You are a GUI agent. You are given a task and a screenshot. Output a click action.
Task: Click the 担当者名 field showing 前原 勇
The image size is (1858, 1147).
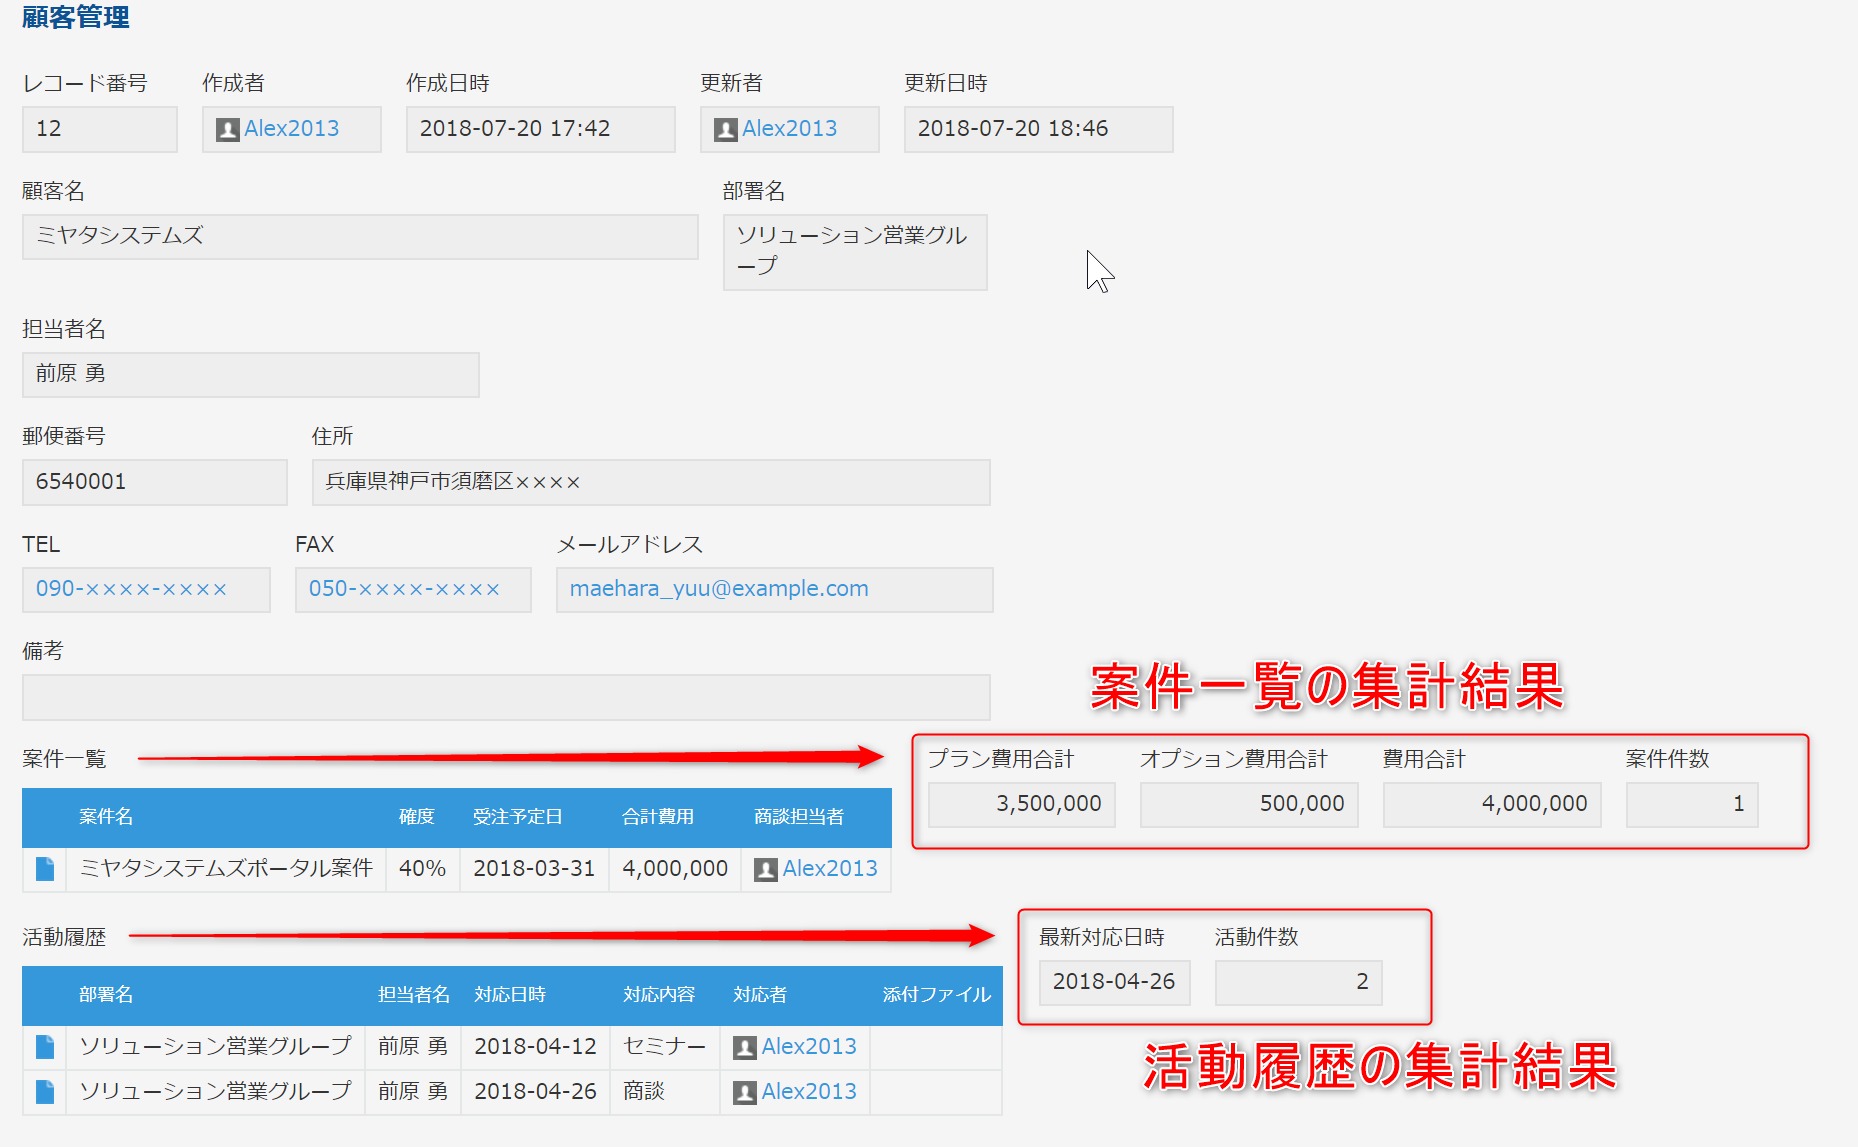(249, 374)
